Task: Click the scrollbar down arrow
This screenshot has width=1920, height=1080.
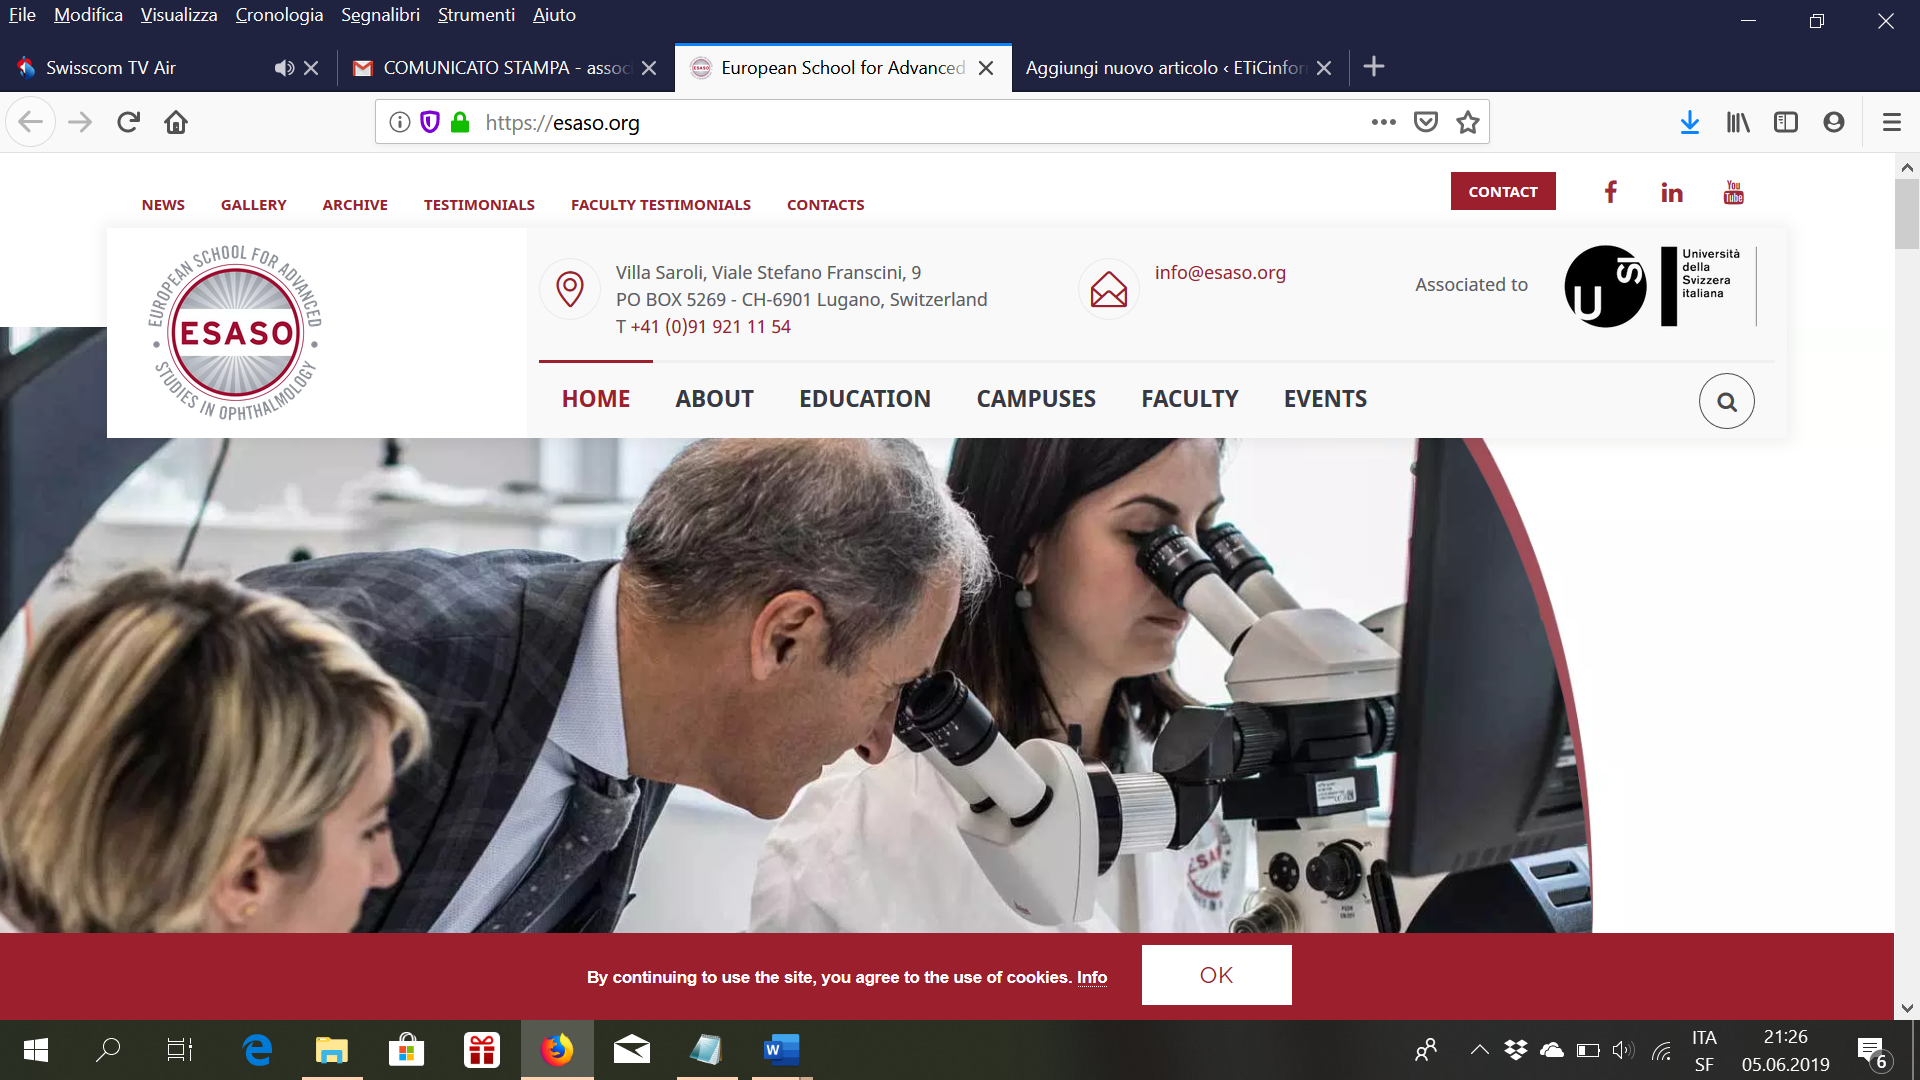Action: (1906, 1008)
